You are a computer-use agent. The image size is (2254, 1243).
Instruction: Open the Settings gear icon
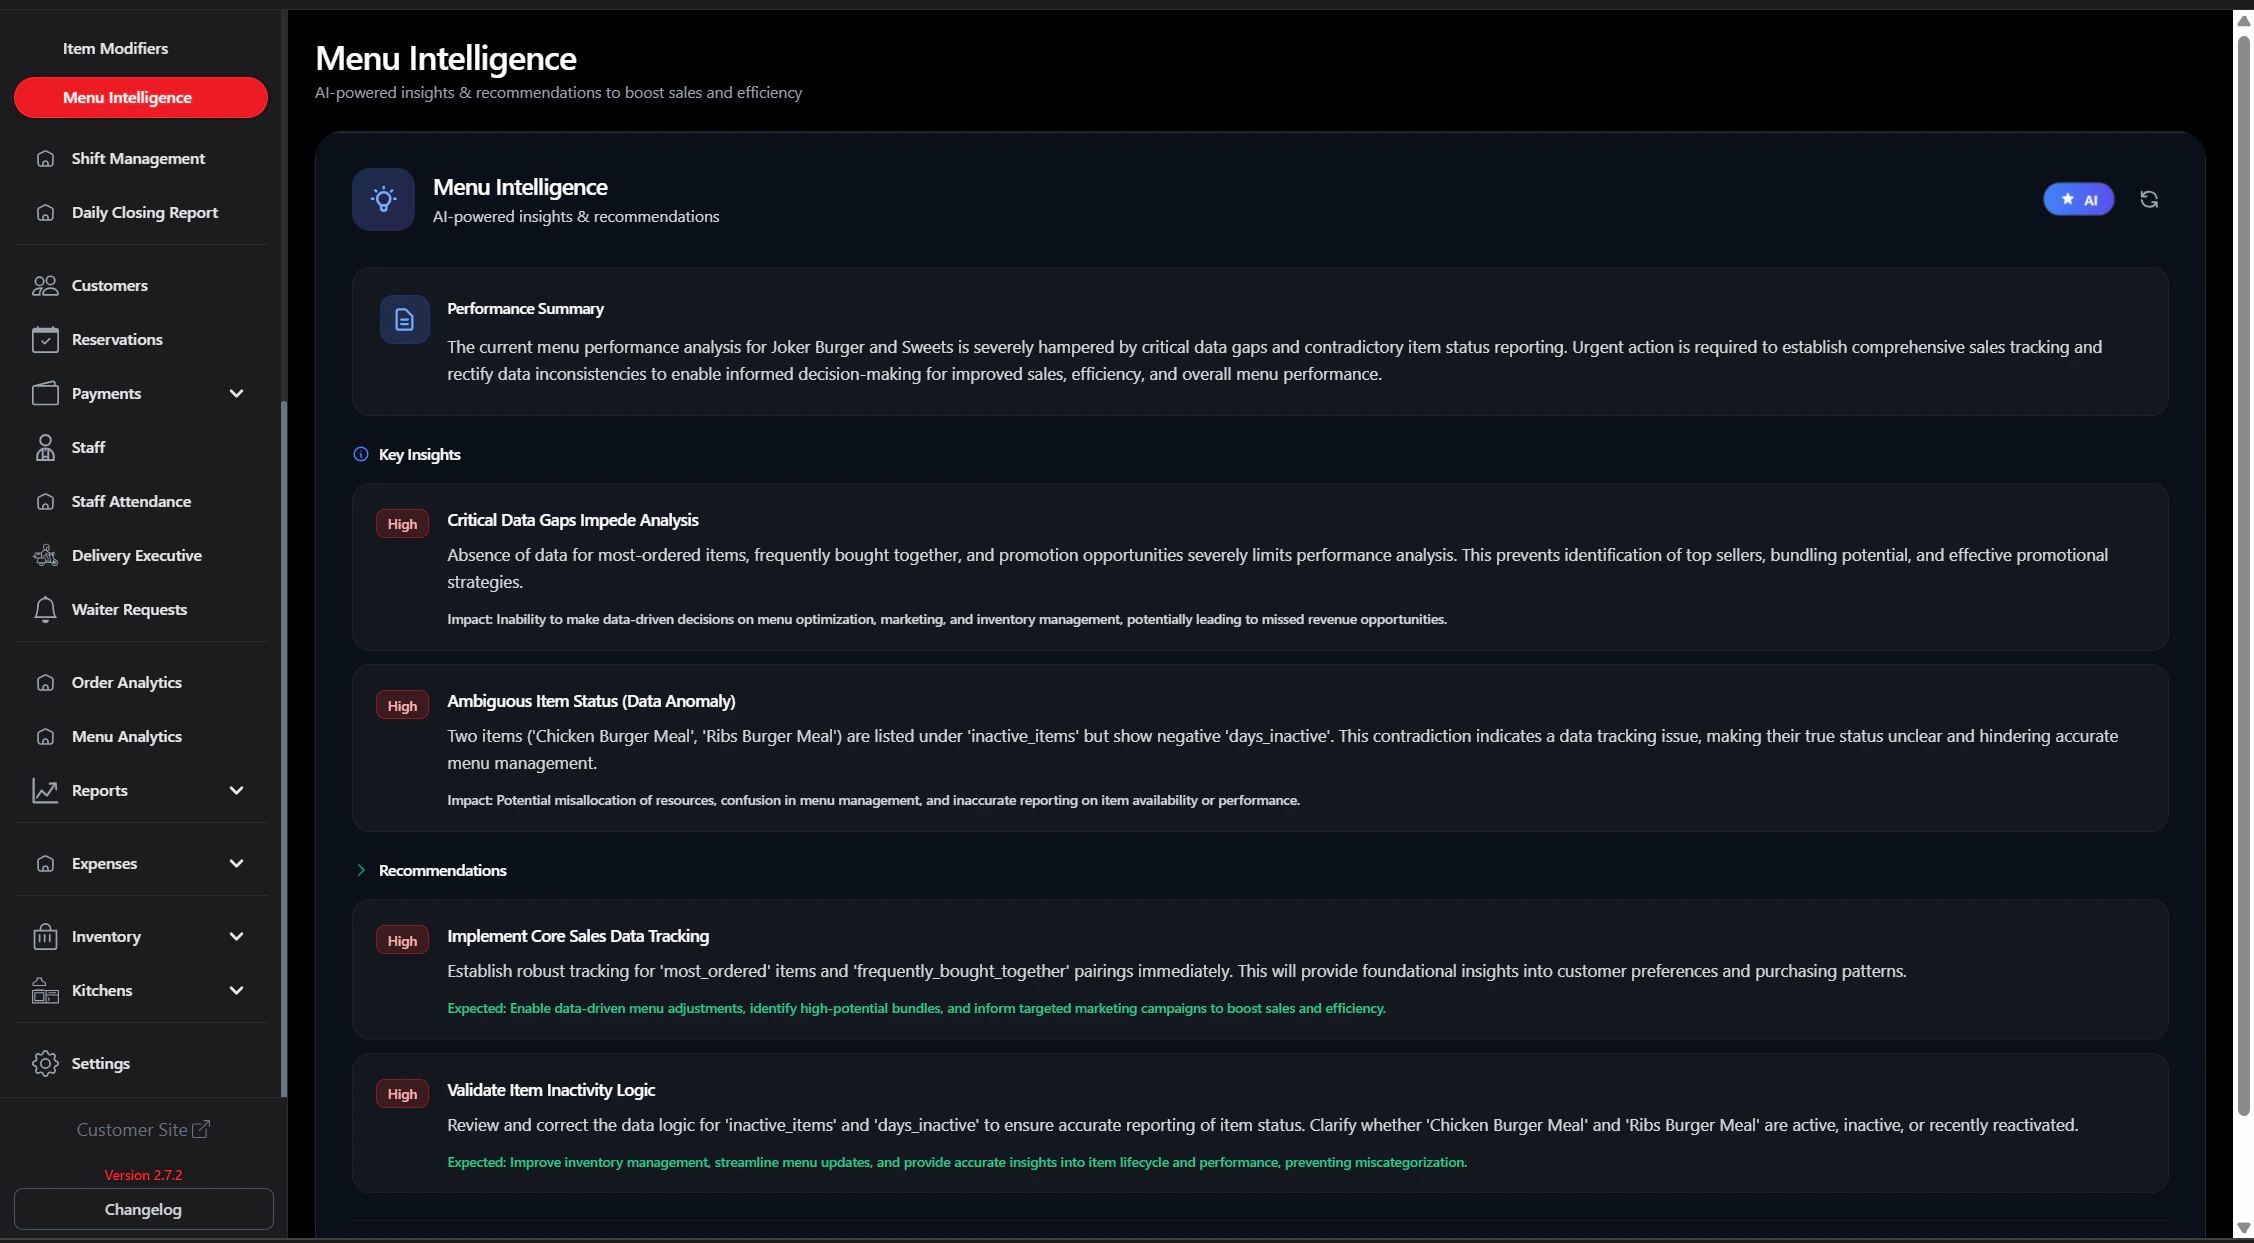click(x=45, y=1063)
